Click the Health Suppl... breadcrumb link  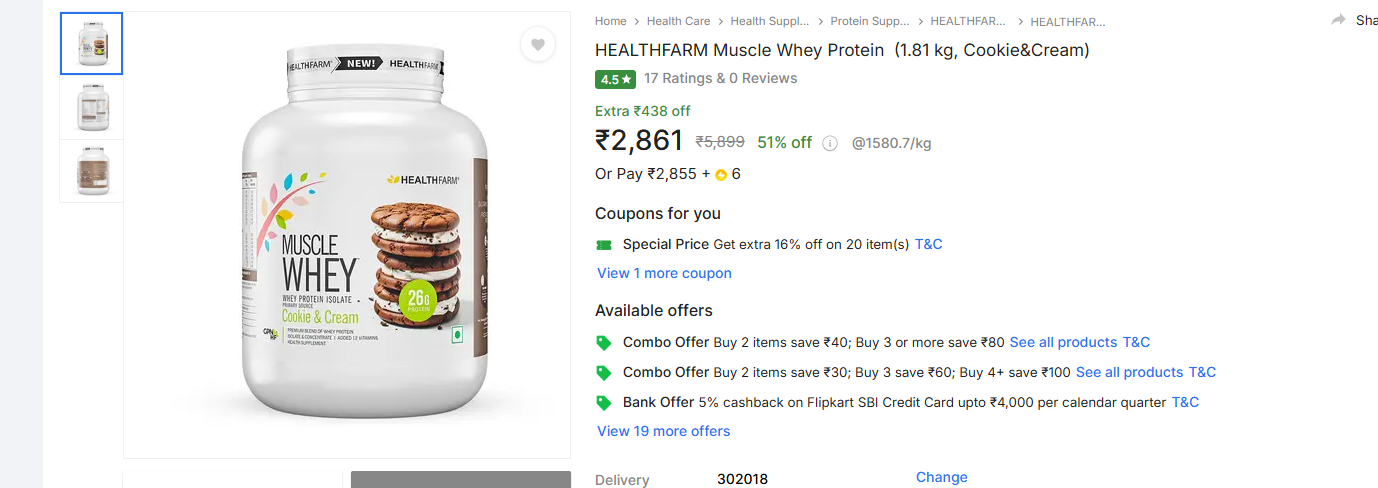(x=769, y=21)
